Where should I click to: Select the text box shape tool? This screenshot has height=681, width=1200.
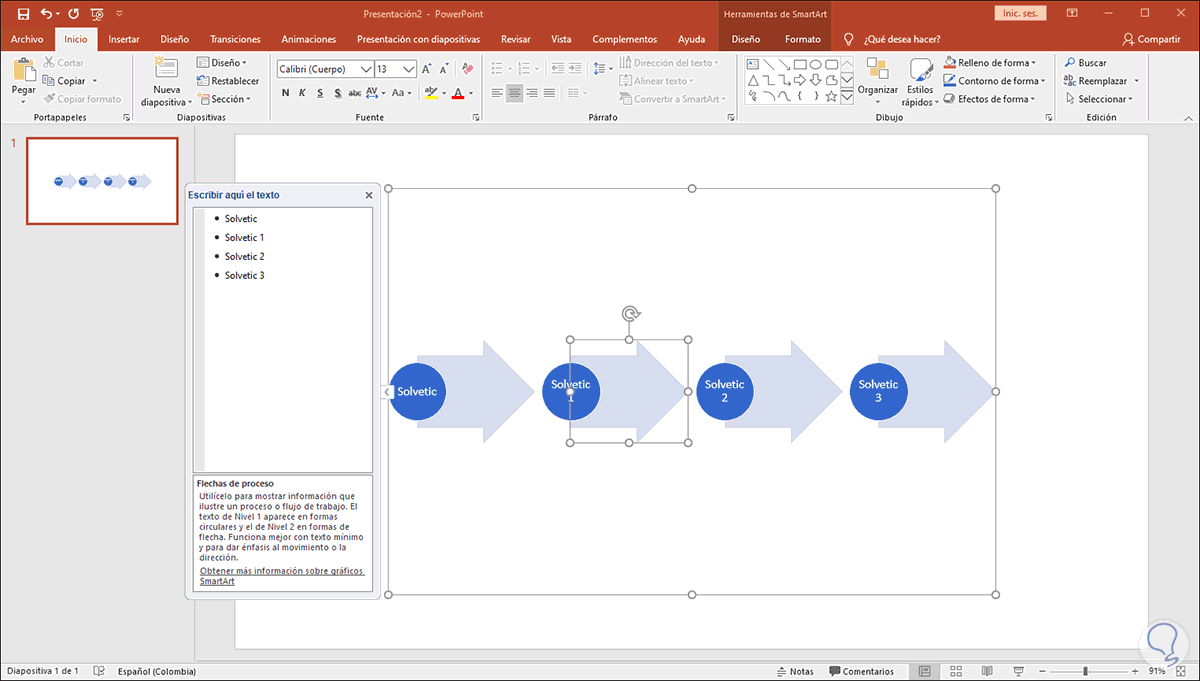pyautogui.click(x=752, y=64)
